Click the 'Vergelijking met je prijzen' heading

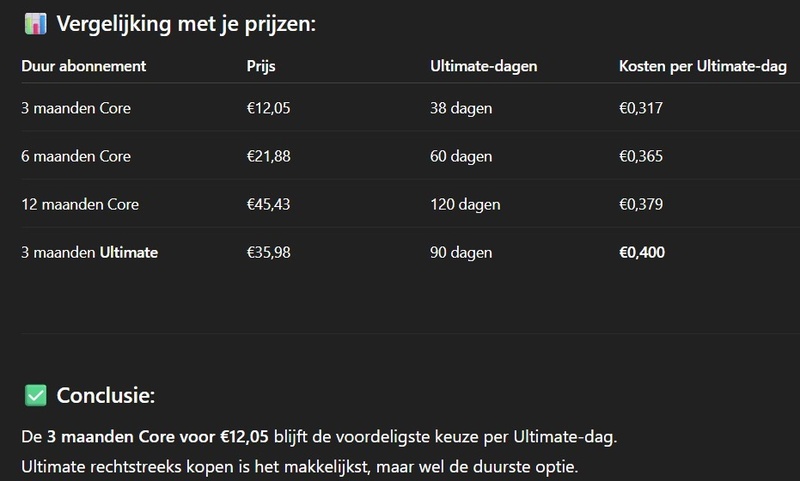(x=187, y=24)
